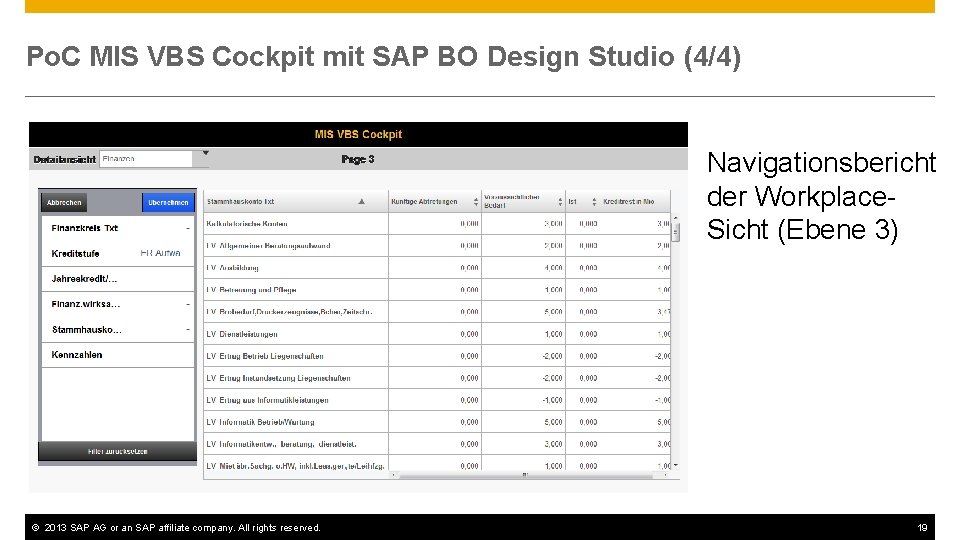The image size is (960, 540).
Task: Select the LV Informatik Betrieb/Wartung row
Action: tap(437, 422)
